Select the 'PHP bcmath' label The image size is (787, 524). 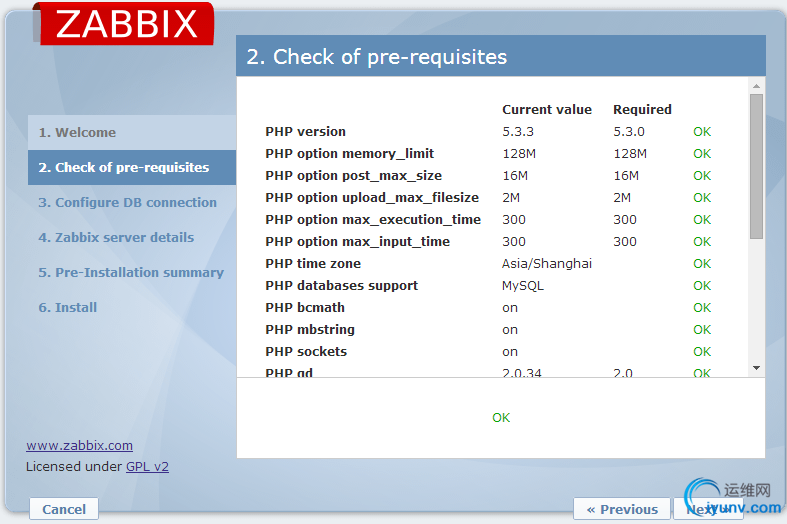305,308
